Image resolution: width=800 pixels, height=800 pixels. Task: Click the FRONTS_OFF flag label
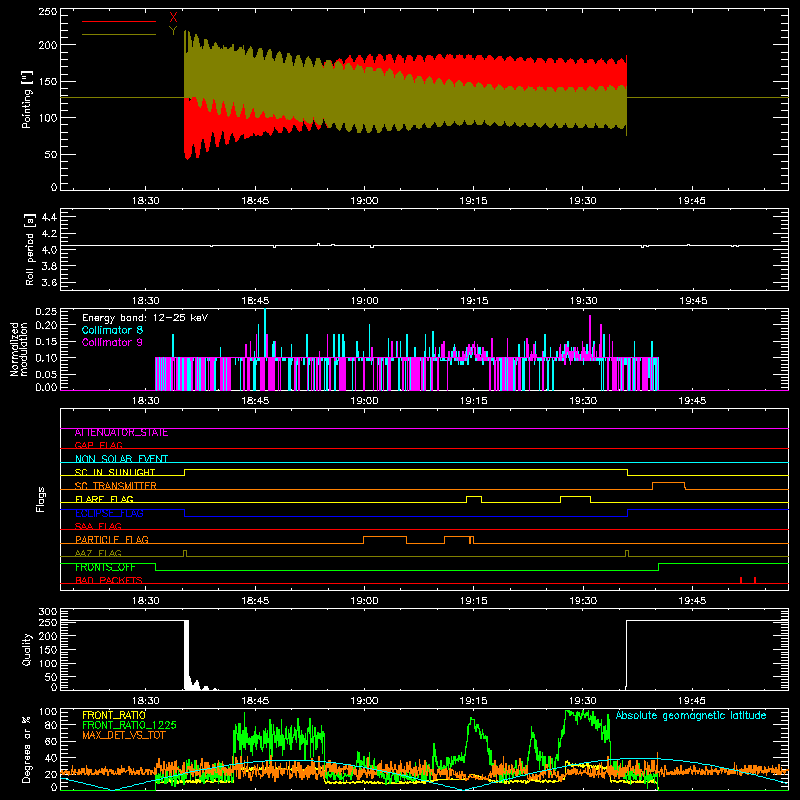105,567
